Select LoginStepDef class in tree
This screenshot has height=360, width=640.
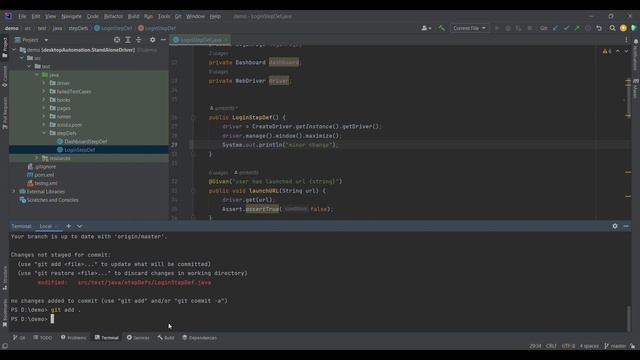[79, 150]
